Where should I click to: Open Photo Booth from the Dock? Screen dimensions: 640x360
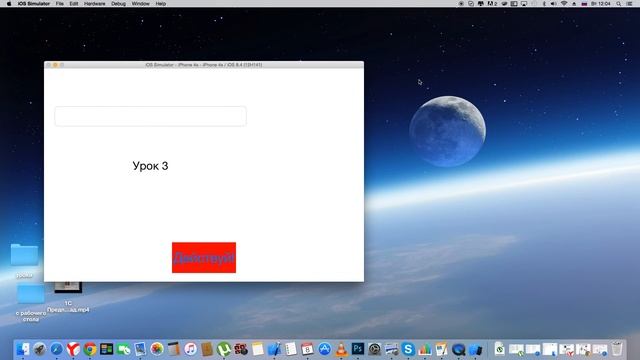pyautogui.click(x=240, y=349)
